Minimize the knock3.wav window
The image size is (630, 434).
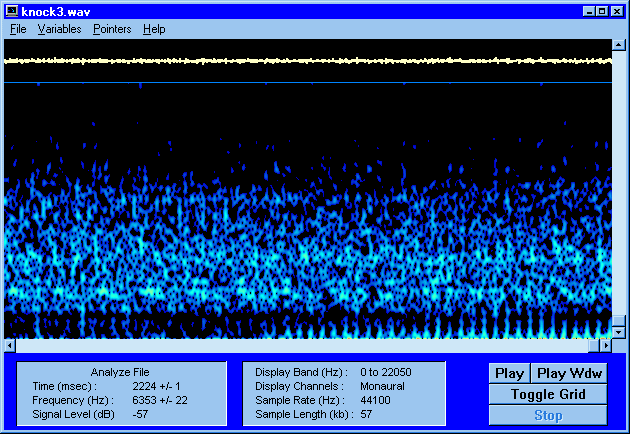pyautogui.click(x=589, y=12)
